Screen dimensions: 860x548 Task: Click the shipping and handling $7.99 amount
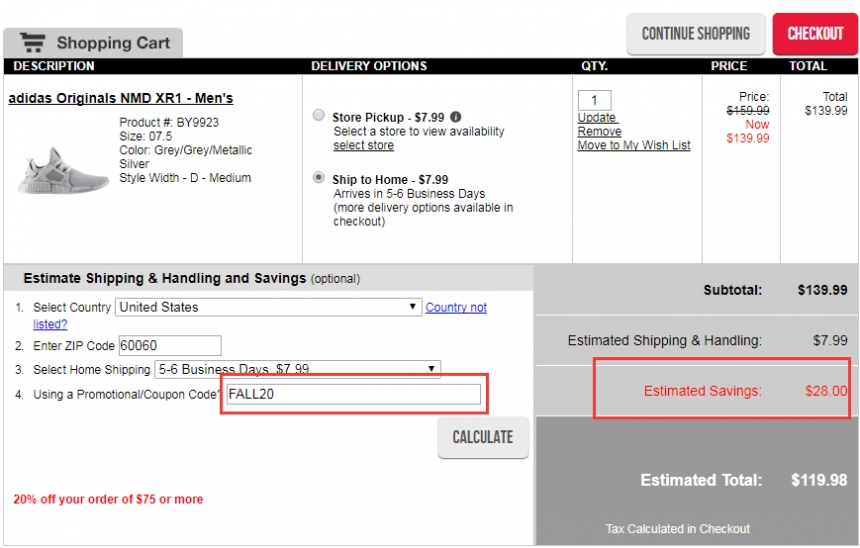(x=830, y=340)
